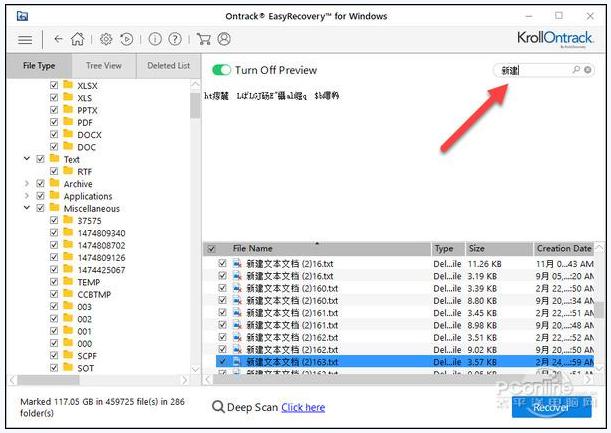Select the 1474809340 folder

pos(101,233)
